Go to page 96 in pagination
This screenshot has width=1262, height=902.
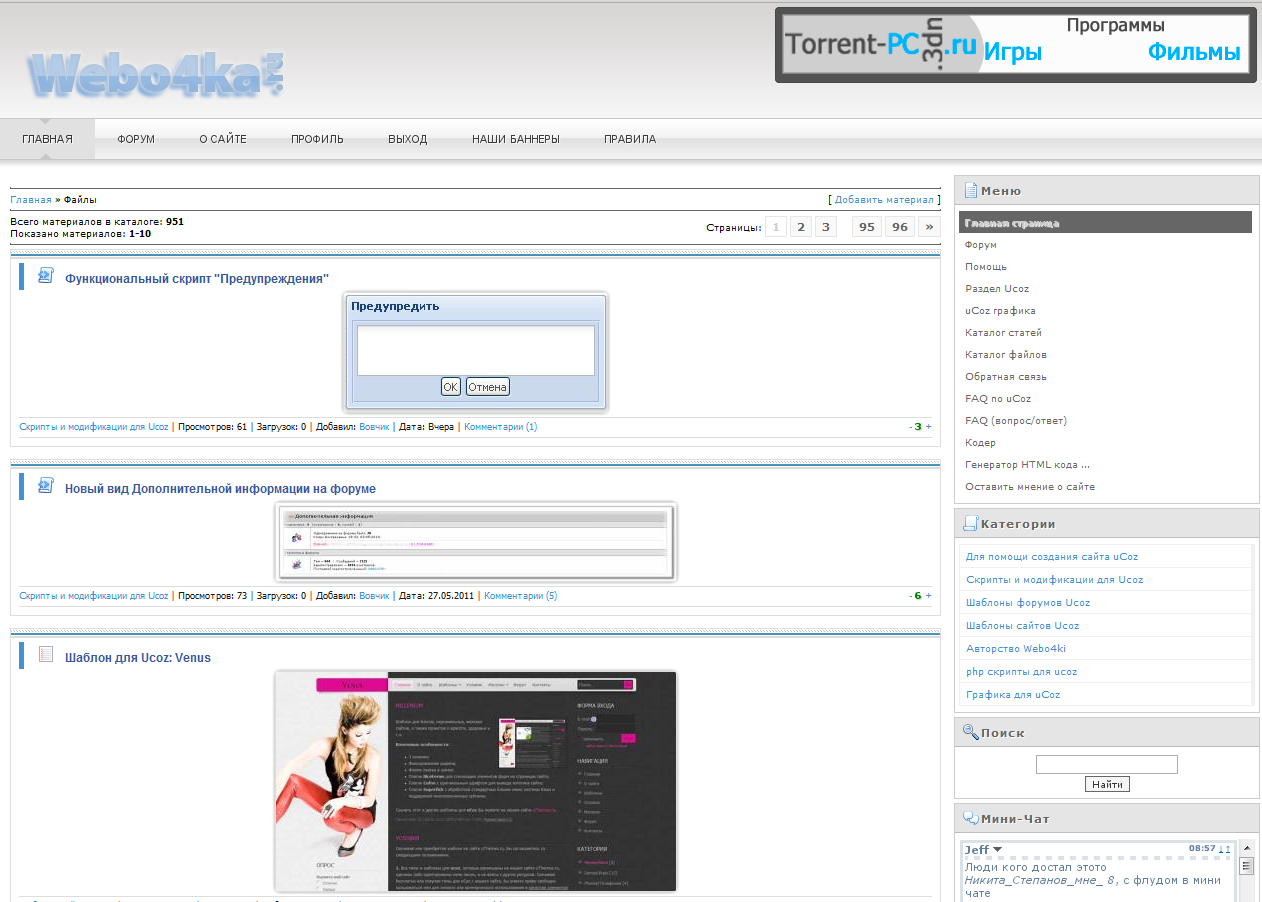tap(900, 227)
